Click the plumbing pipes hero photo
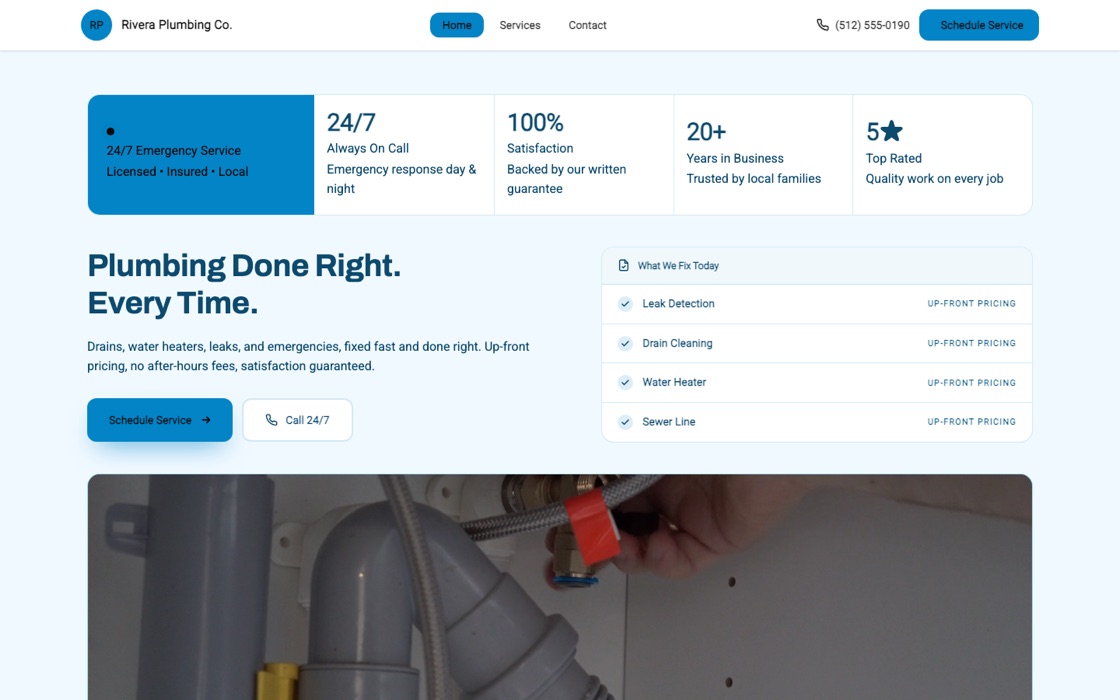Screen dimensions: 1120x700 [x=559, y=587]
